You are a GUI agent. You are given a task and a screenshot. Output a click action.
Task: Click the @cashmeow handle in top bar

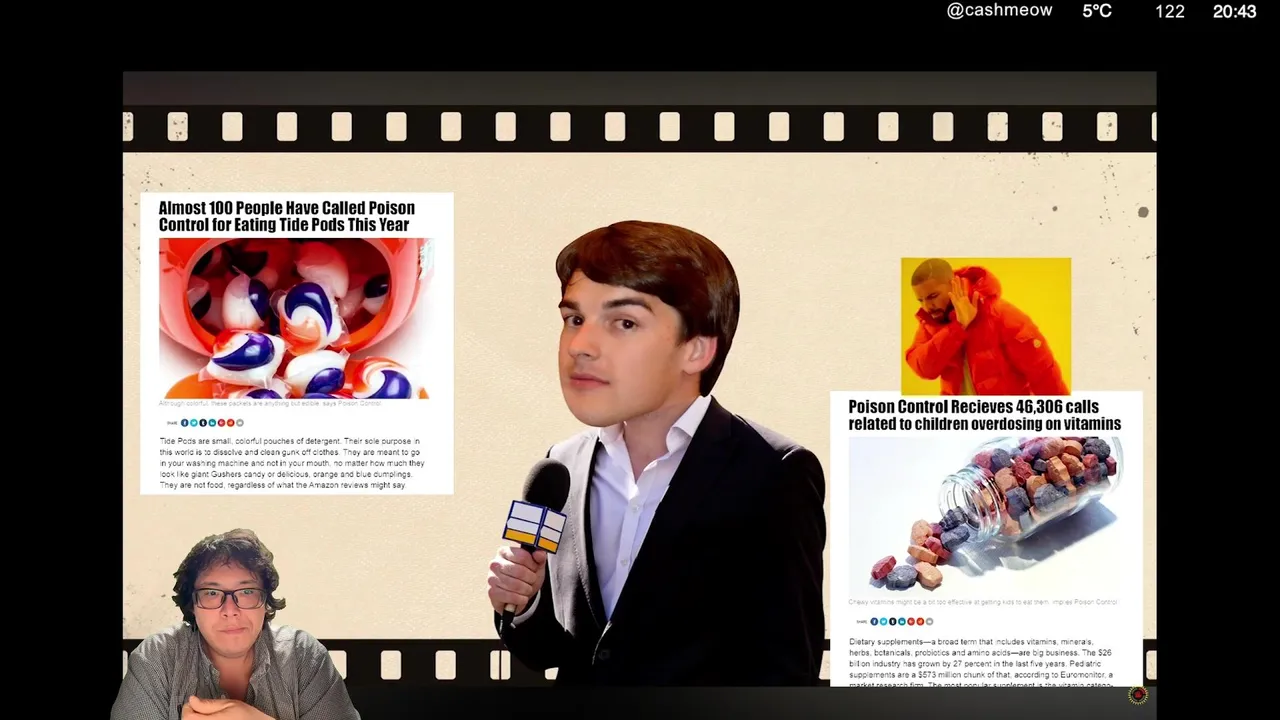pyautogui.click(x=999, y=11)
